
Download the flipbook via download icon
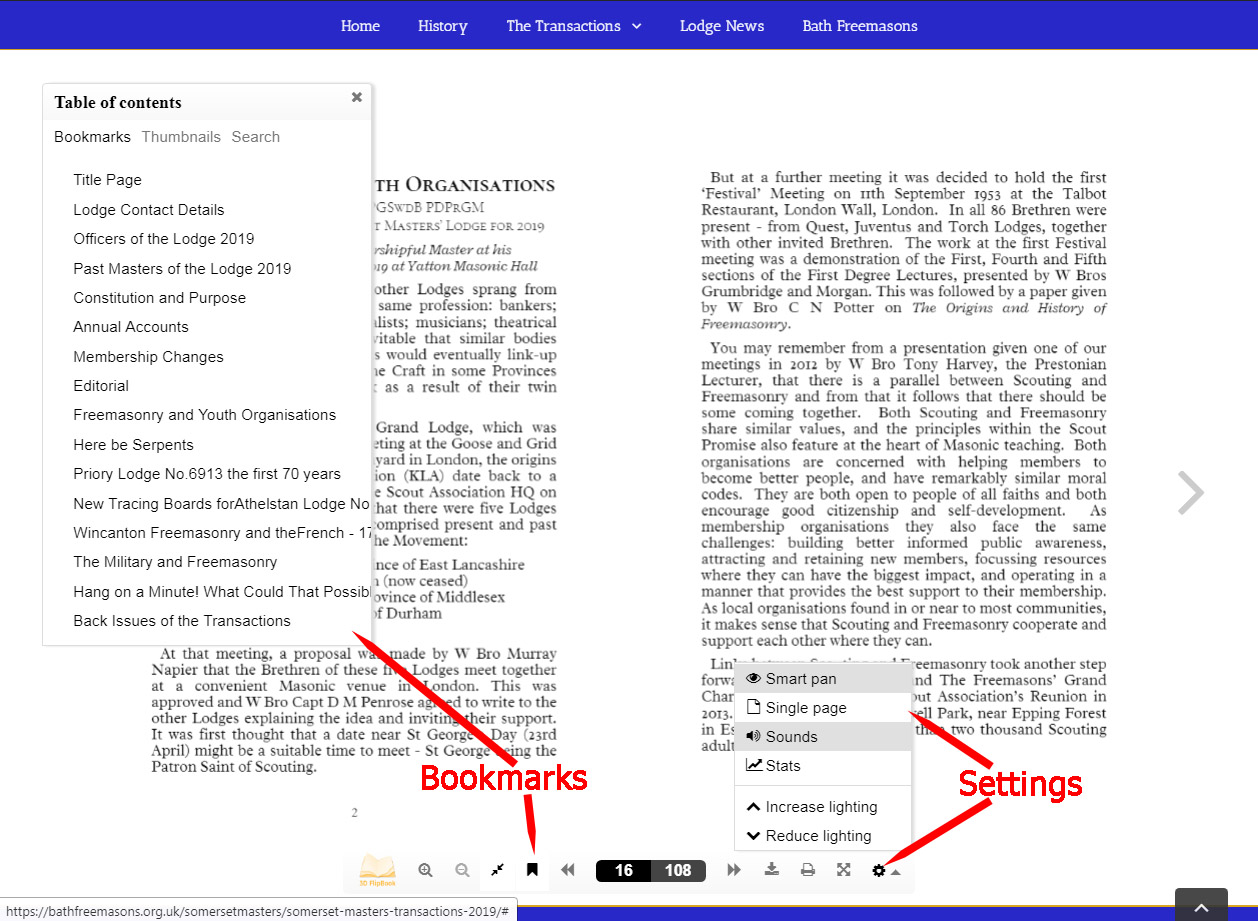pyautogui.click(x=772, y=870)
